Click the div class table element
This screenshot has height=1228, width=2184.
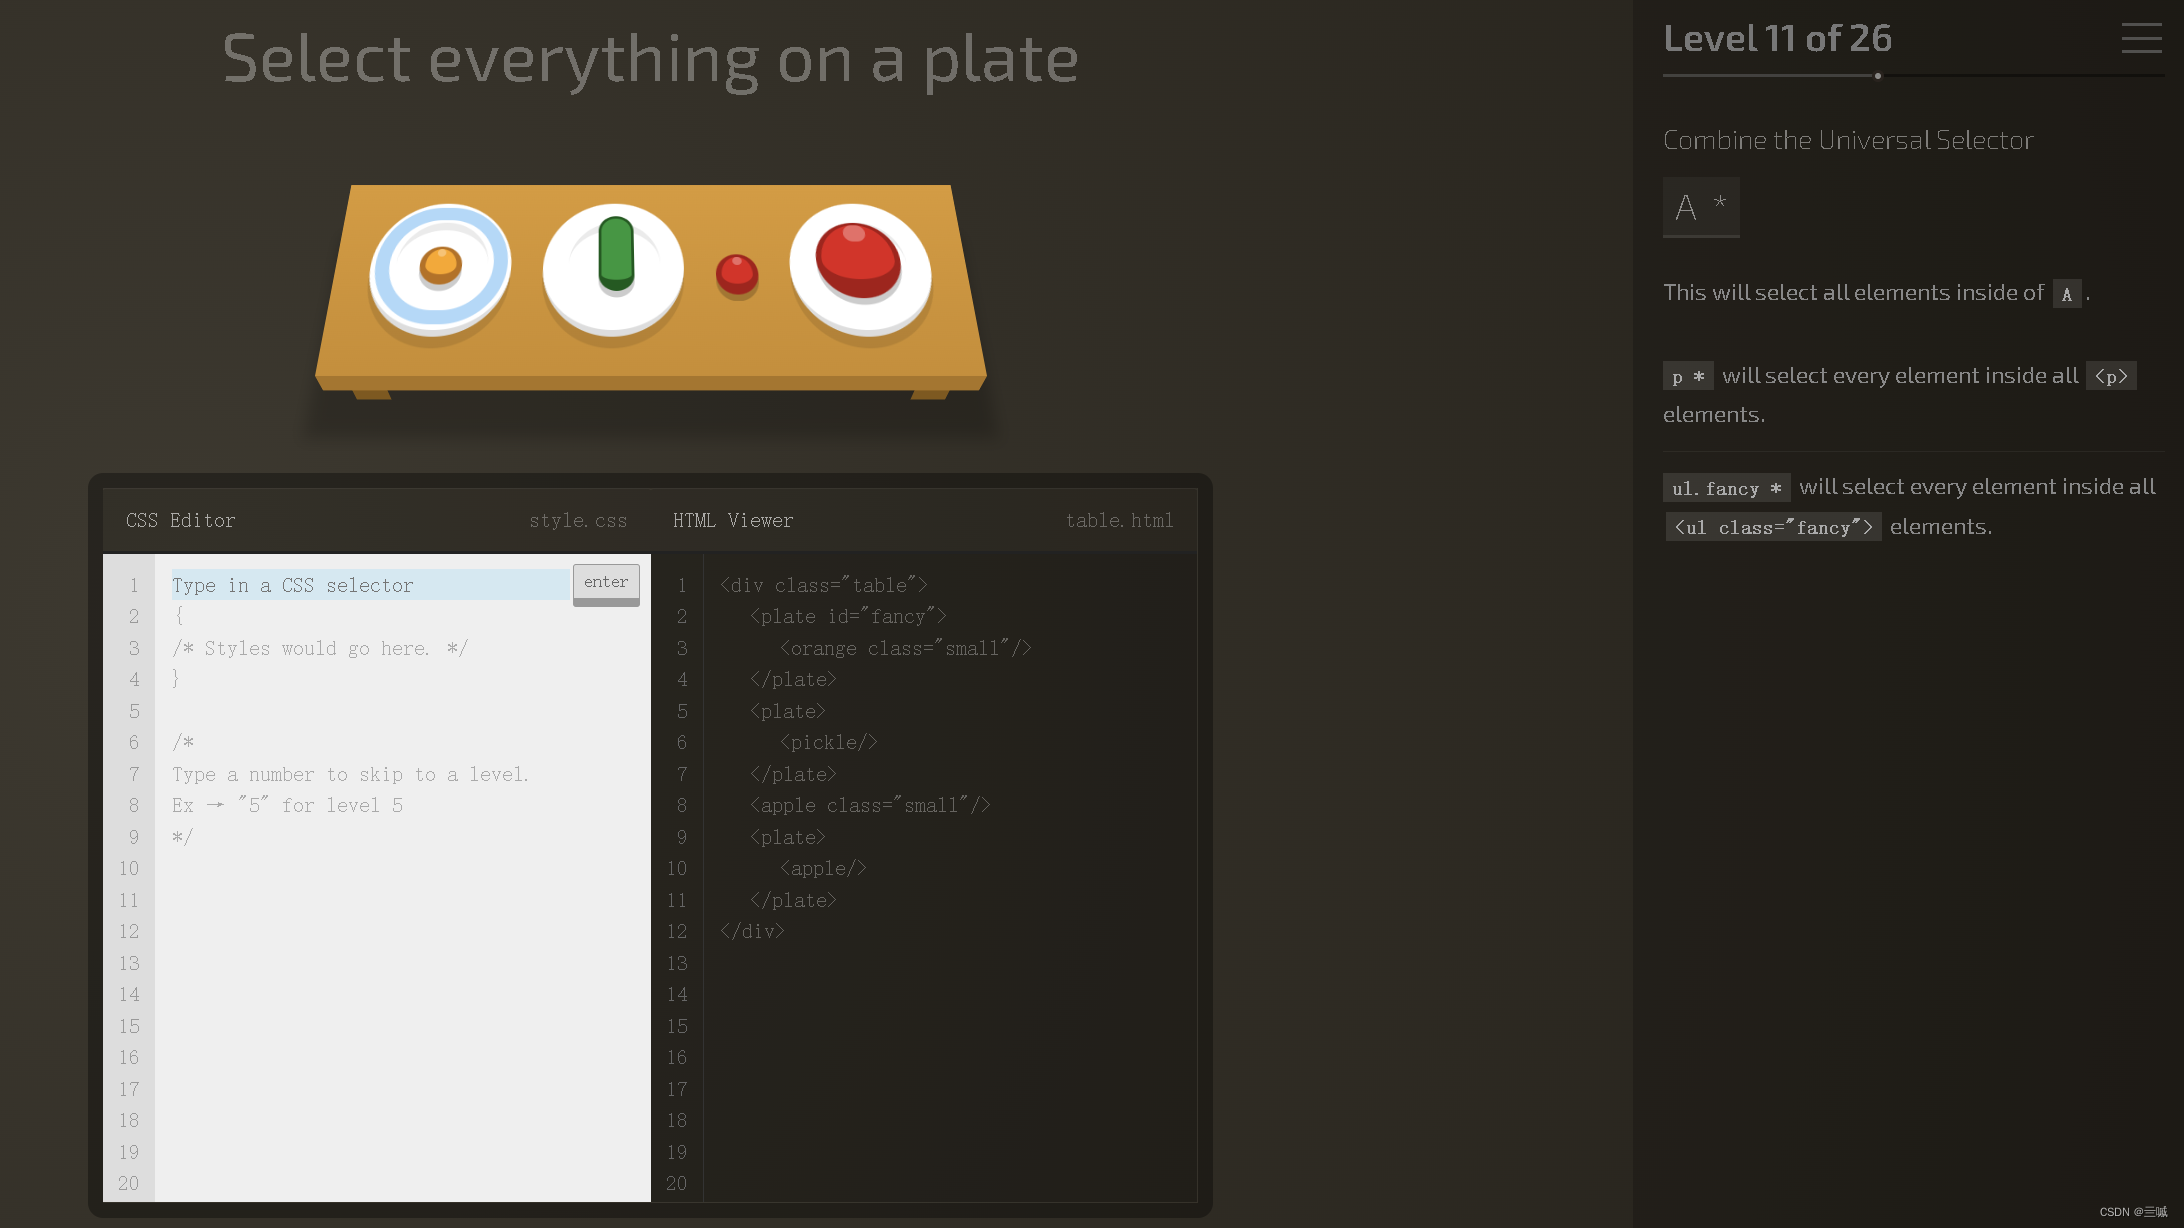coord(824,585)
